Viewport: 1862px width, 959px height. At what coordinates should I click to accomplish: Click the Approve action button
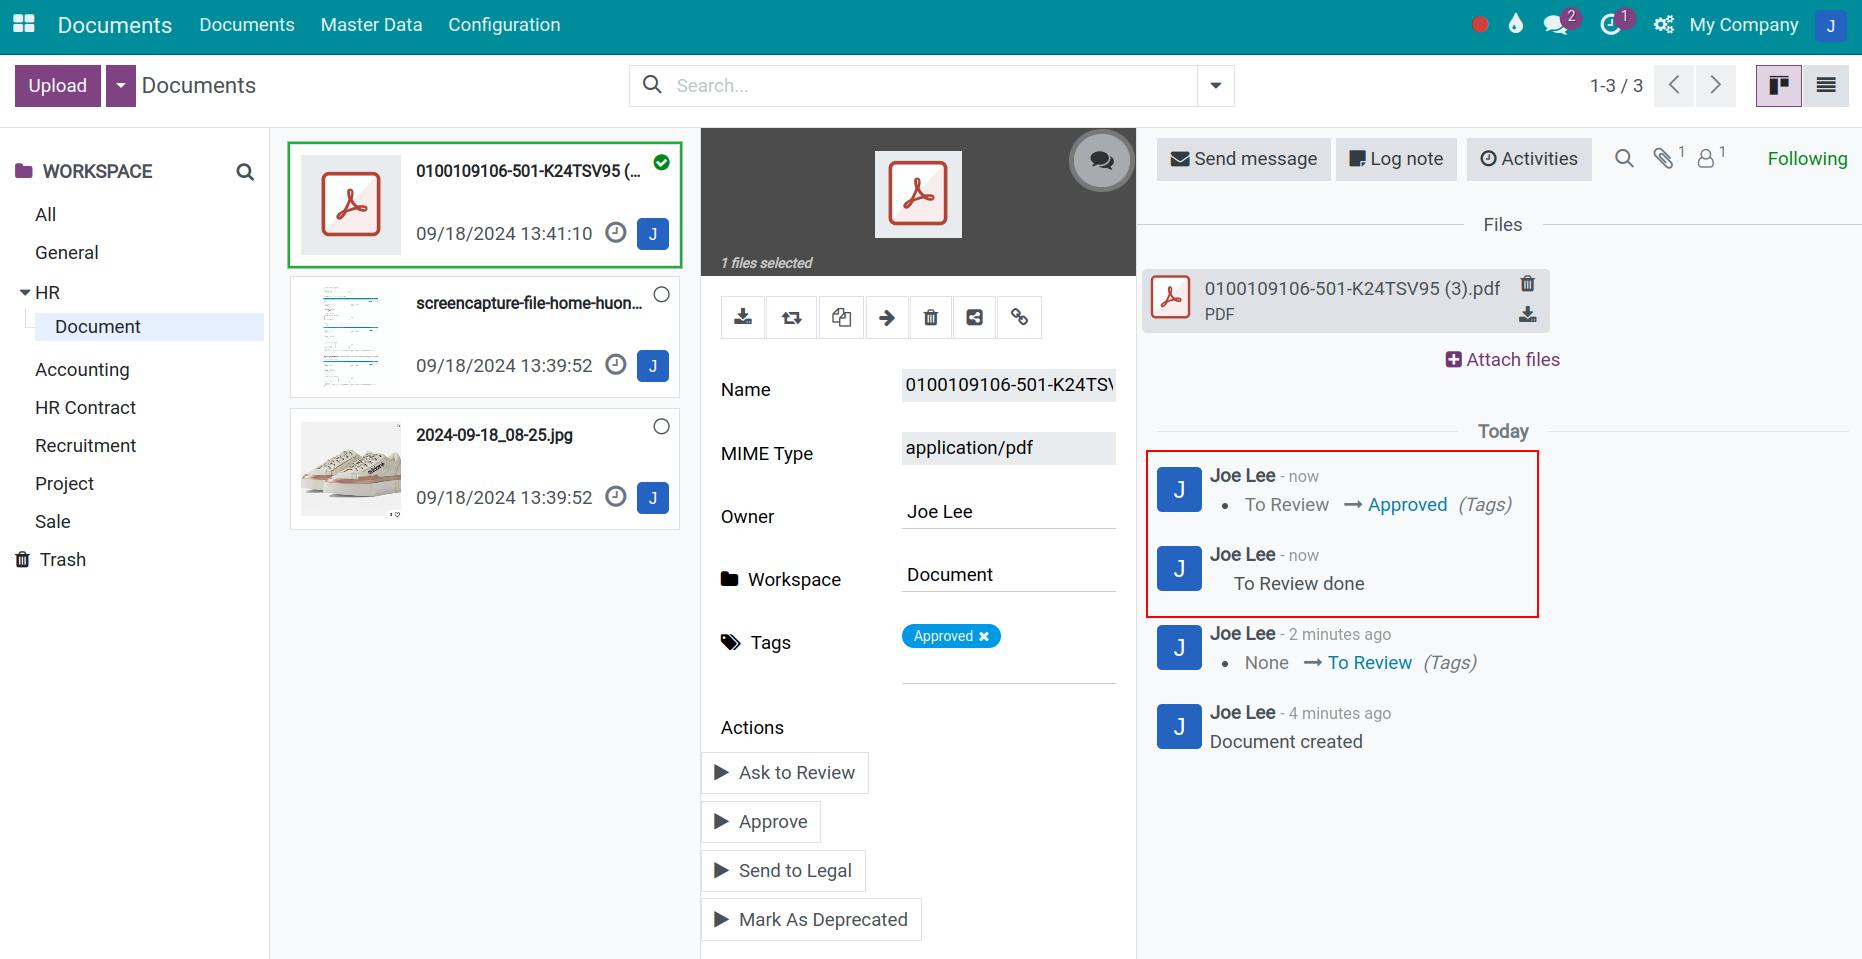coord(761,822)
